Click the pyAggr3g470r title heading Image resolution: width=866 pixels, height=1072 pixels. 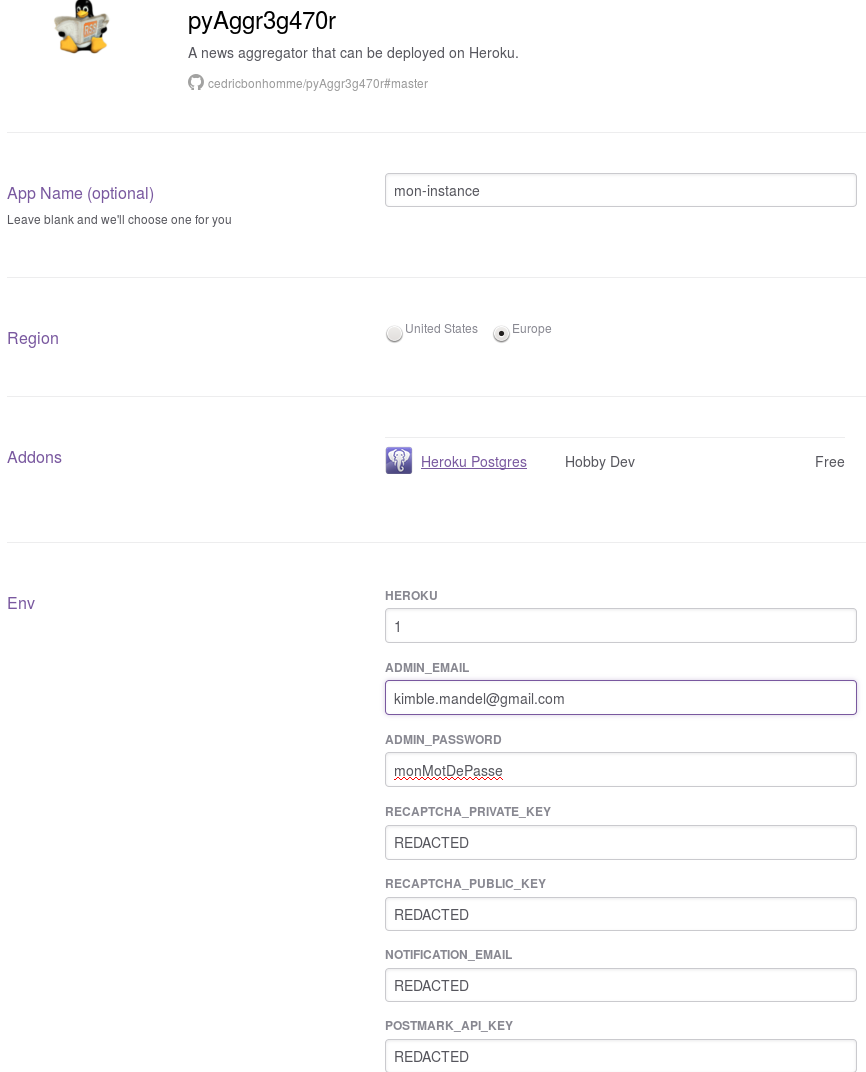(262, 21)
